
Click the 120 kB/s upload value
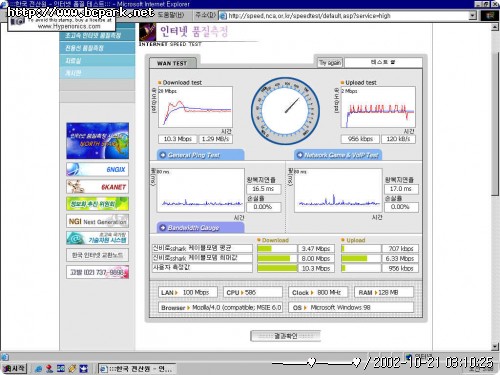398,139
